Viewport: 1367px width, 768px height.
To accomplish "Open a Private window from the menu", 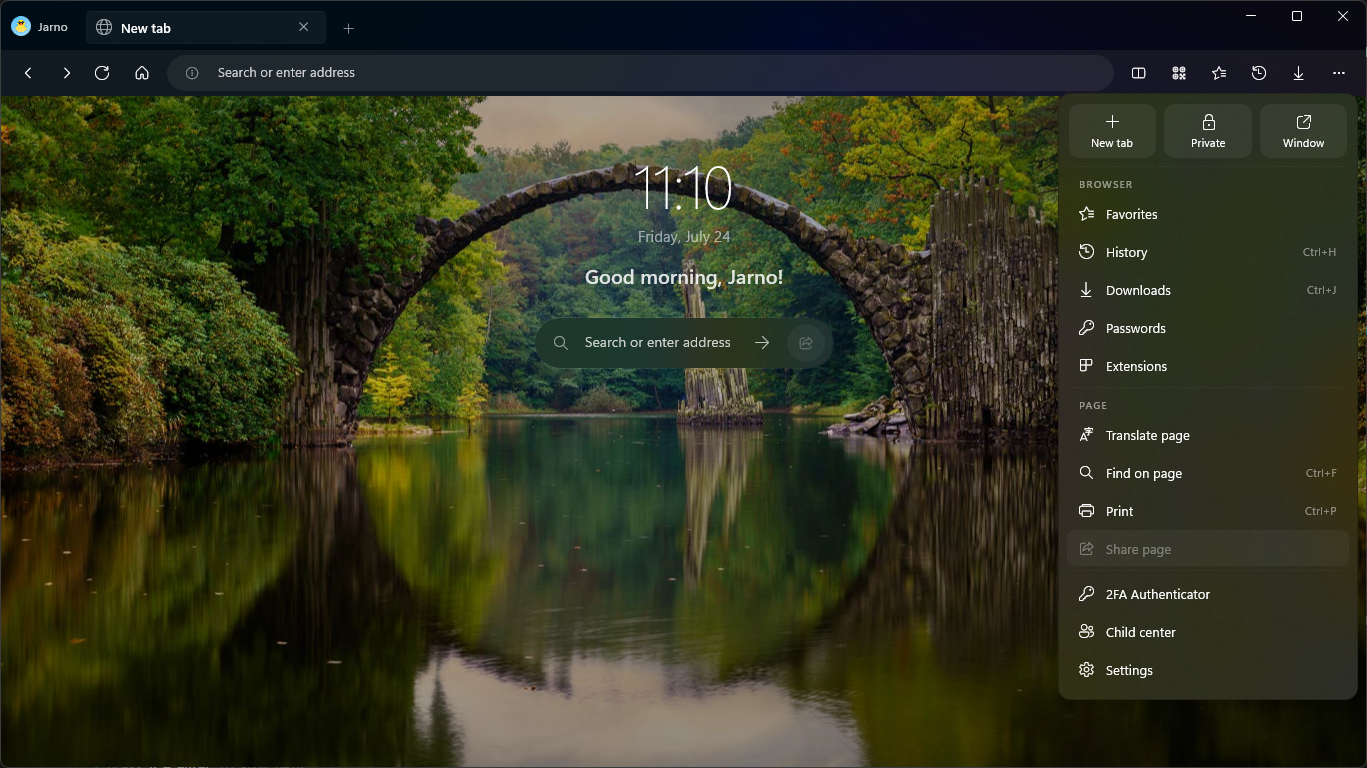I will tap(1208, 131).
